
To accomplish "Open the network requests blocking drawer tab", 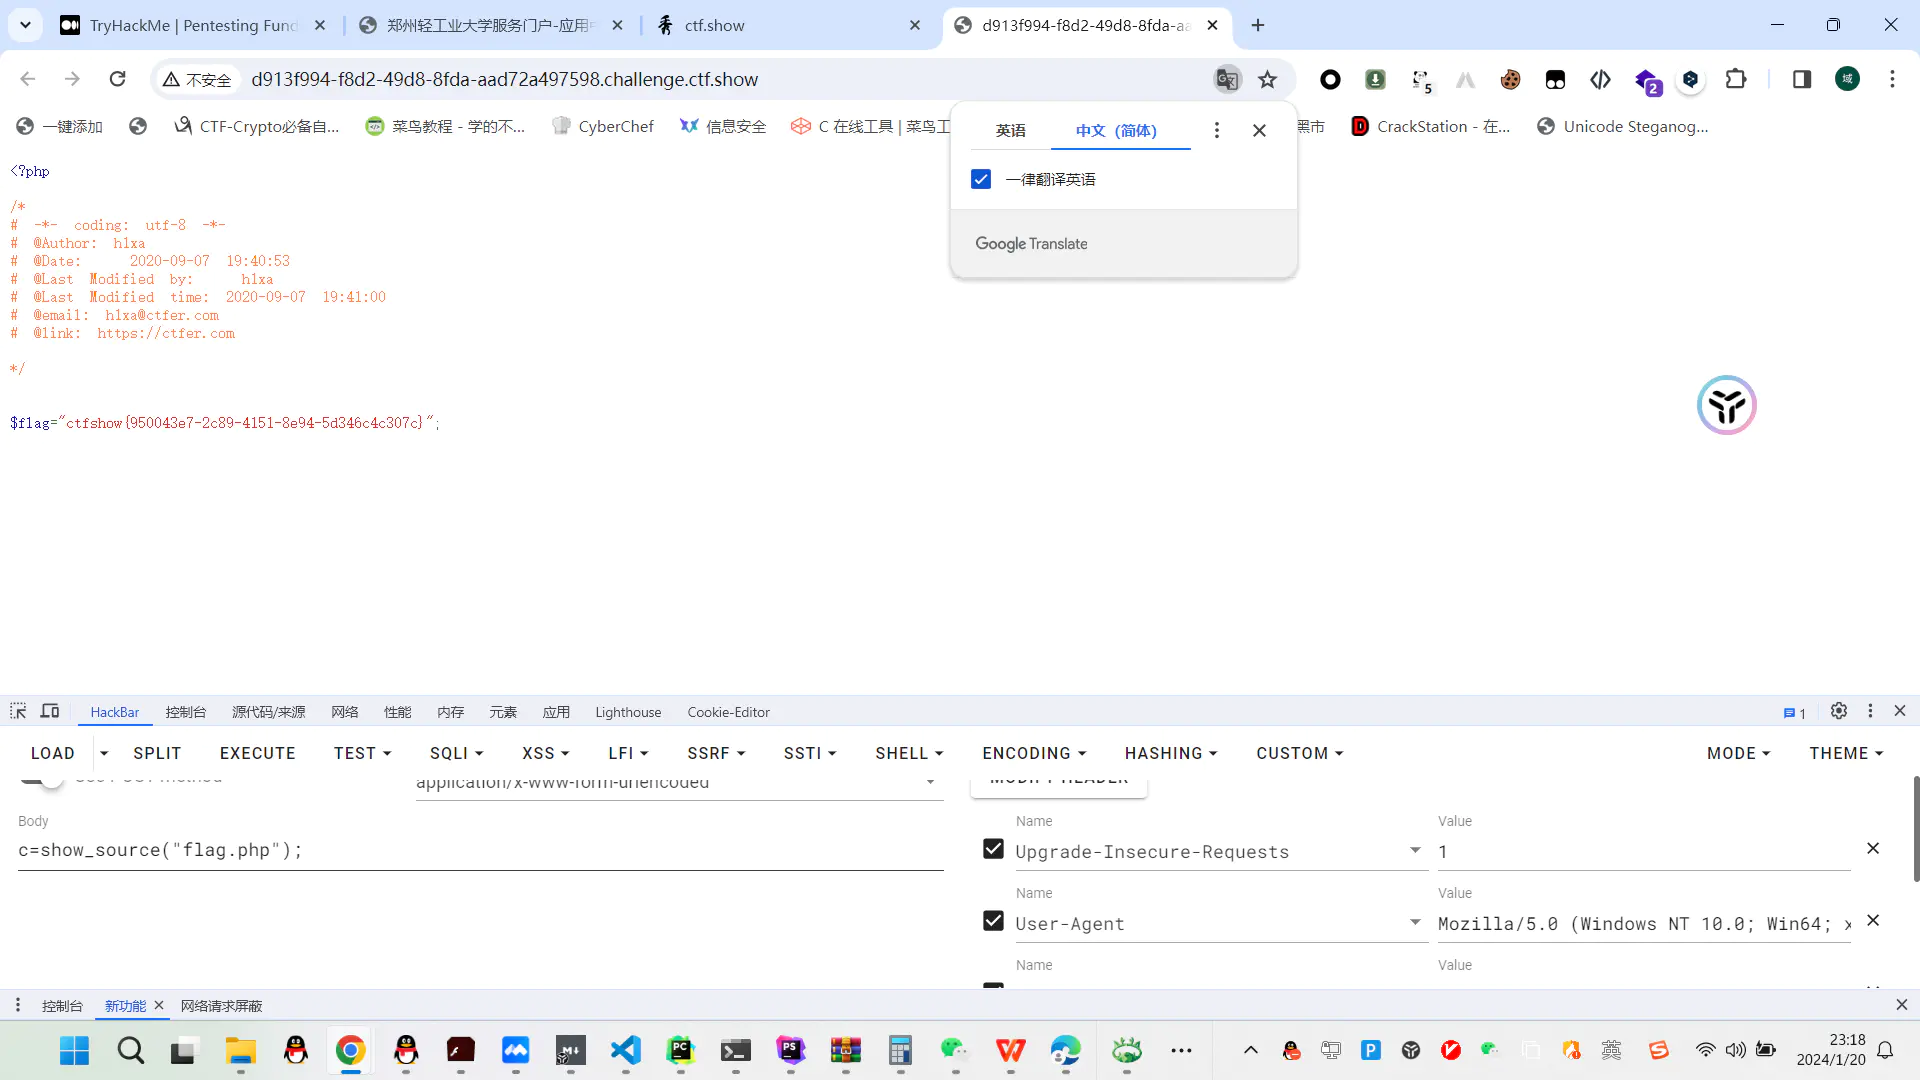I will coord(221,1006).
